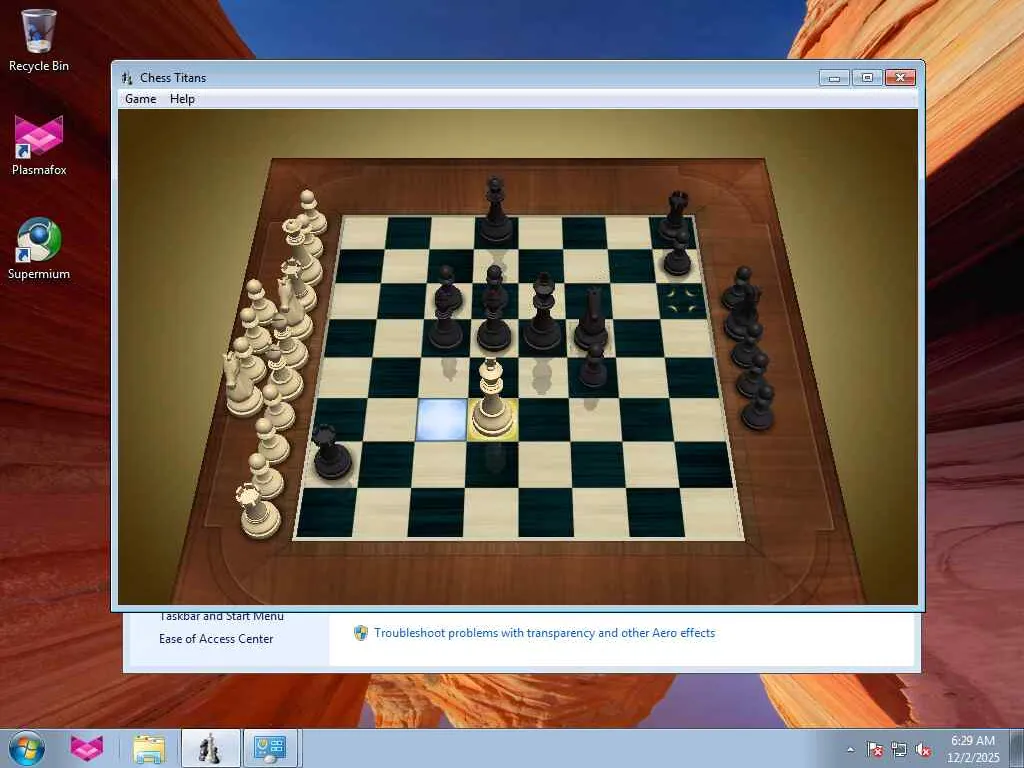Click the blue highlighted square beside the white king

(x=442, y=419)
